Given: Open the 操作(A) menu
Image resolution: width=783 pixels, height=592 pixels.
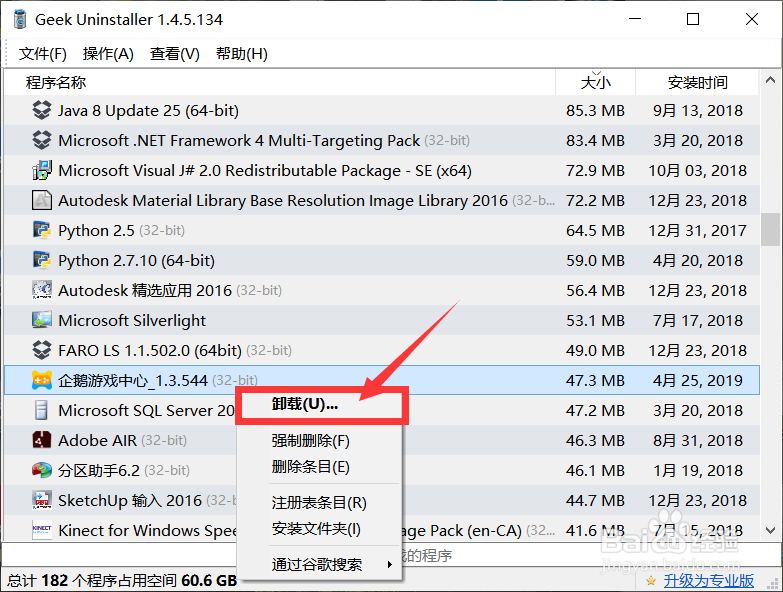Looking at the screenshot, I should [108, 53].
